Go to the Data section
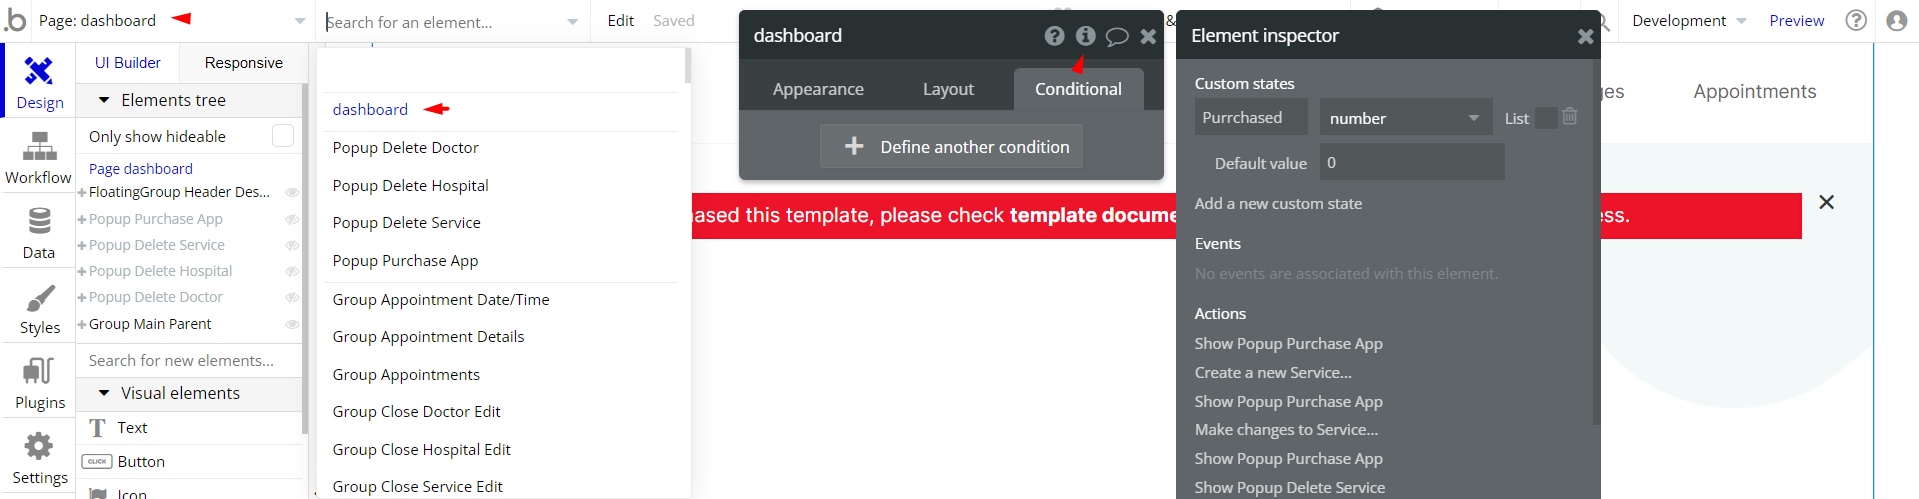The height and width of the screenshot is (499, 1919). tap(39, 232)
